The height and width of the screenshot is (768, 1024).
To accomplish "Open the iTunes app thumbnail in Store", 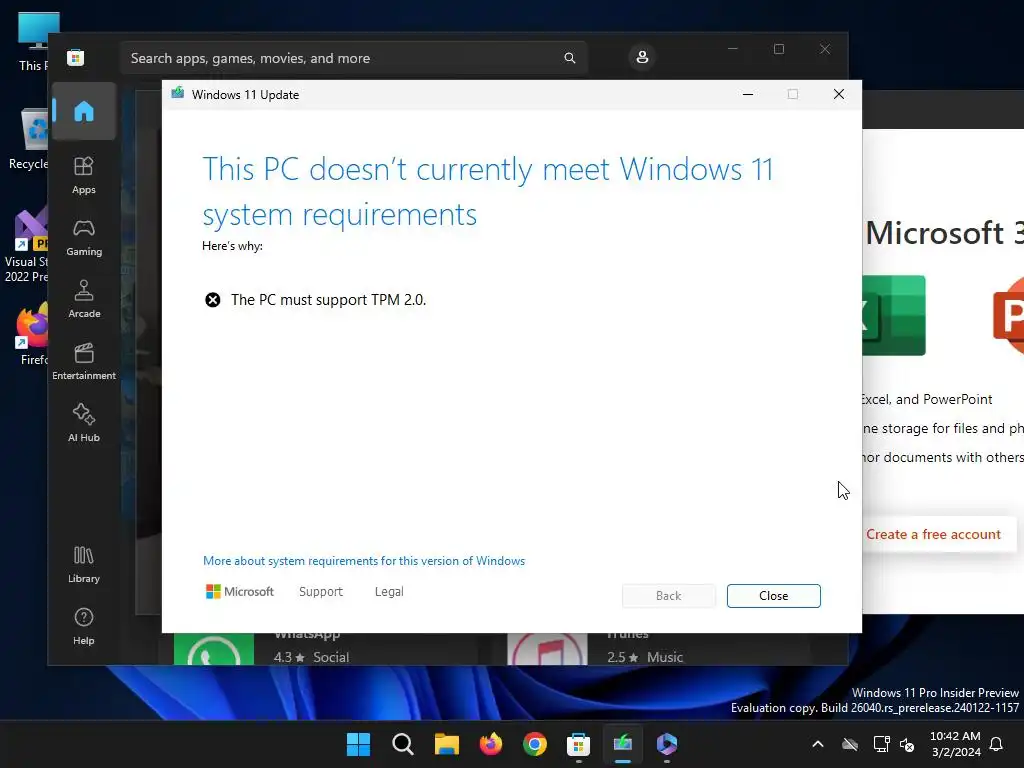I will coord(547,649).
